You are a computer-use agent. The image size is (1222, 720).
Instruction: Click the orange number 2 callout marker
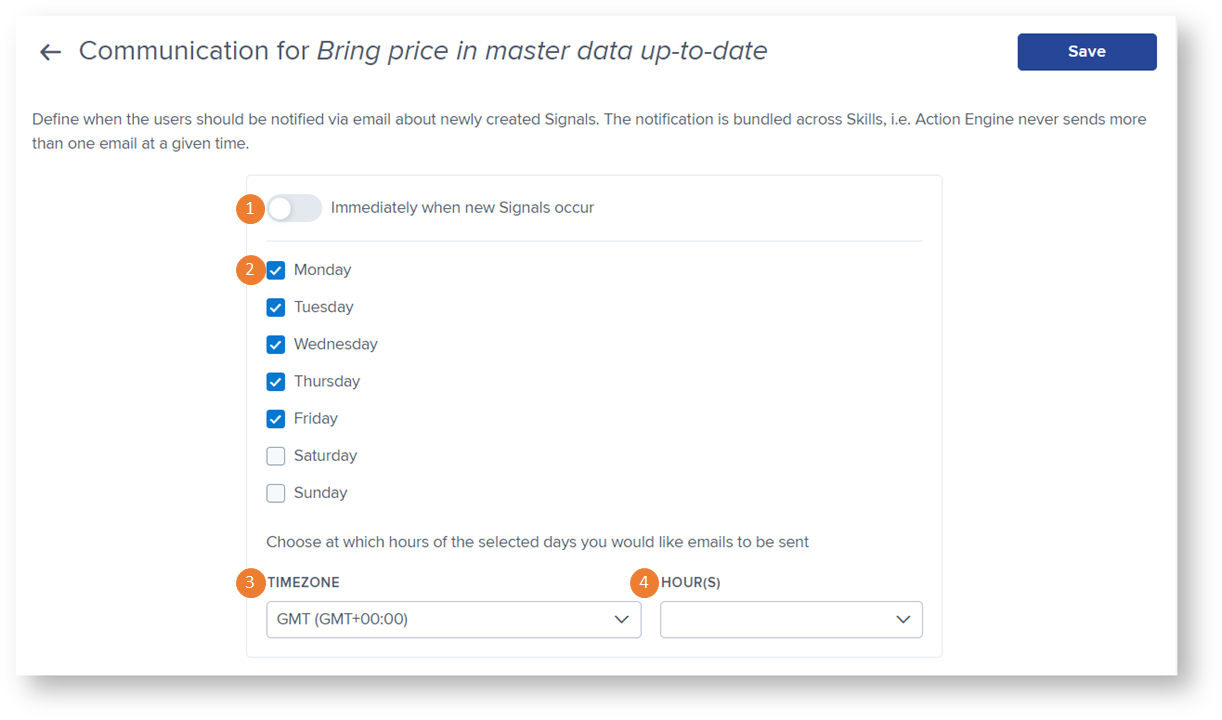pos(250,270)
